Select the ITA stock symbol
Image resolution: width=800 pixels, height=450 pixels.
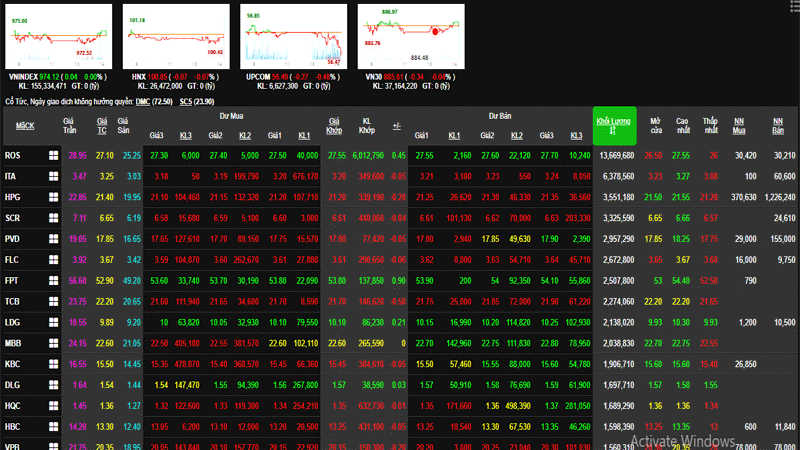pos(11,177)
